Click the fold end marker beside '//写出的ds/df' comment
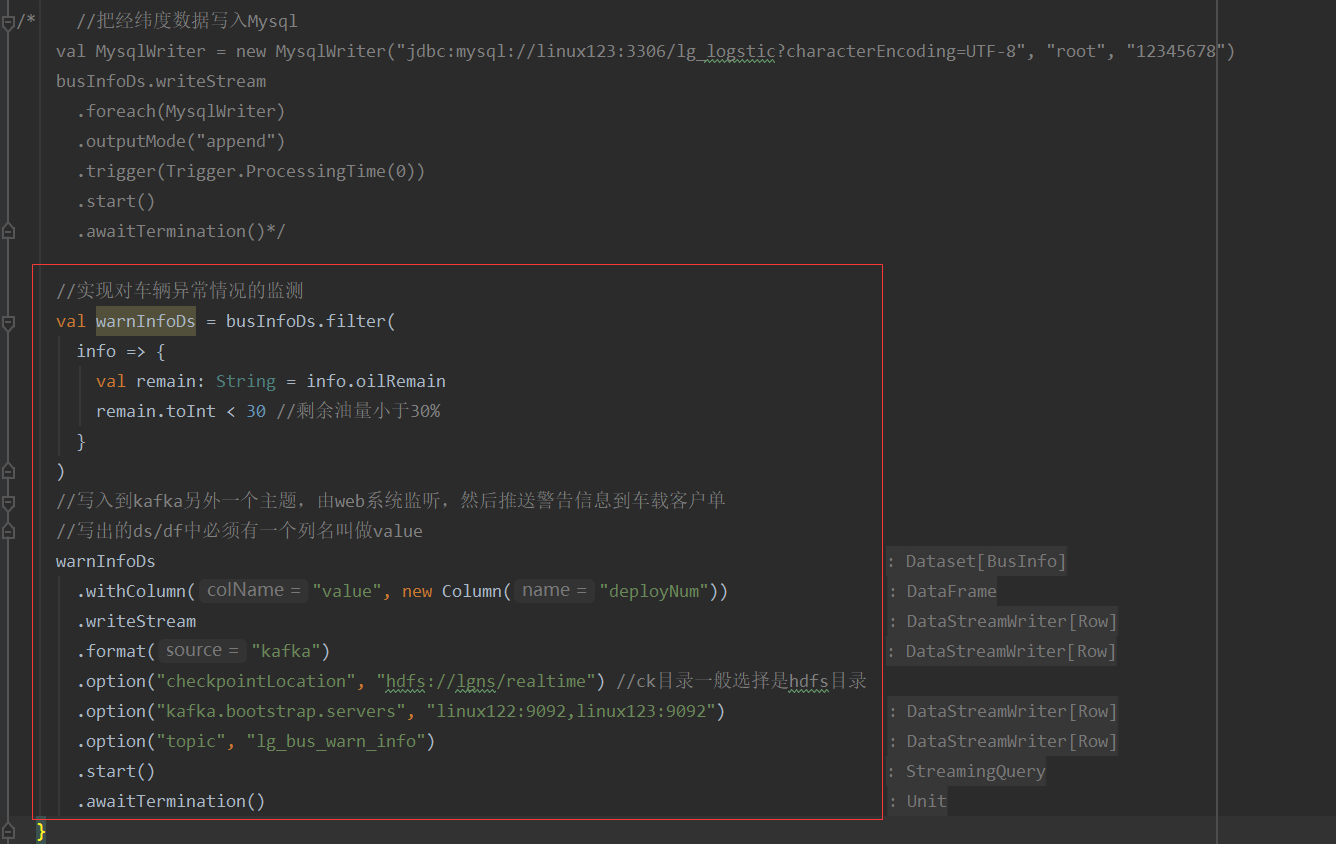 [8, 531]
